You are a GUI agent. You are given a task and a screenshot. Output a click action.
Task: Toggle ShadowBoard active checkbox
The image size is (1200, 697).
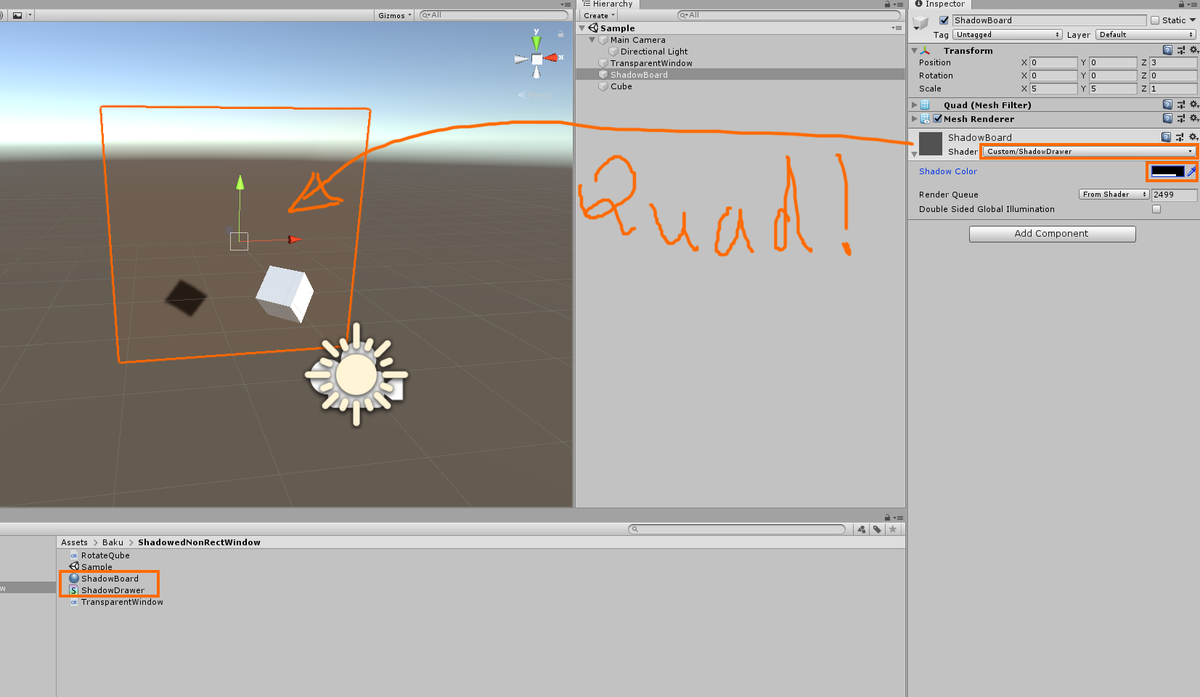point(944,20)
